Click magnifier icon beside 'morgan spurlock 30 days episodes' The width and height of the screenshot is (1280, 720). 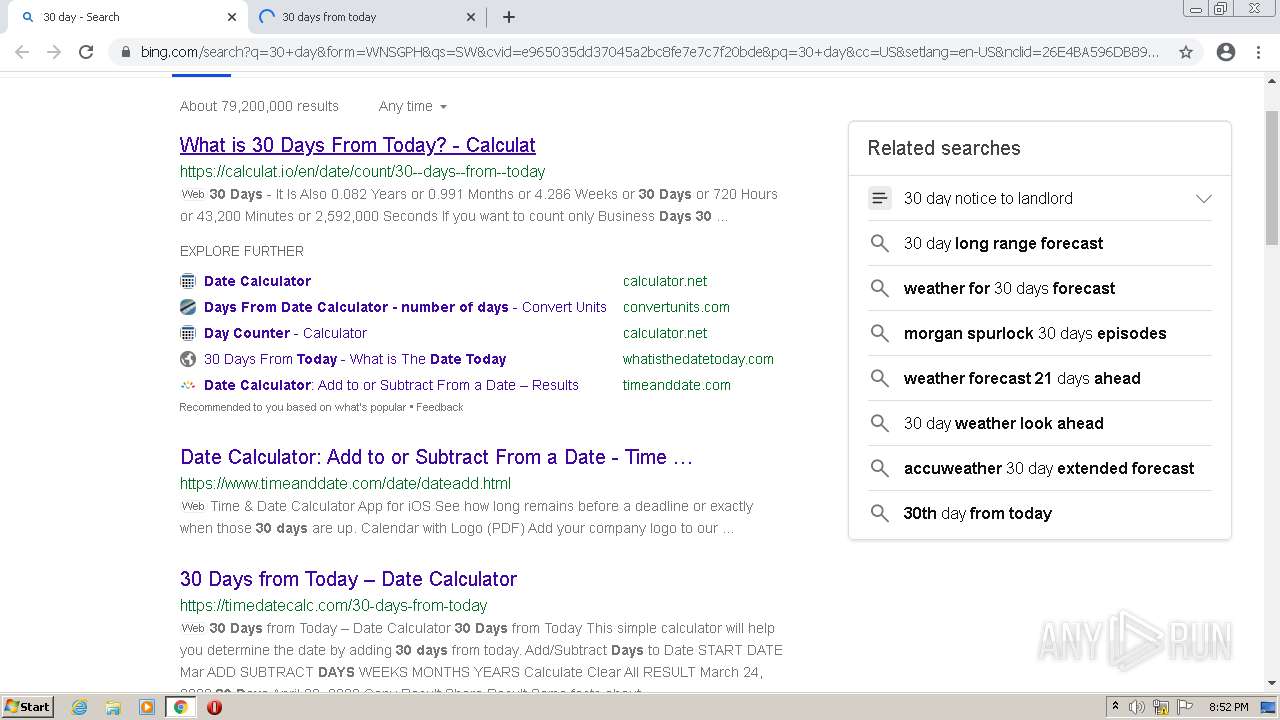click(880, 333)
